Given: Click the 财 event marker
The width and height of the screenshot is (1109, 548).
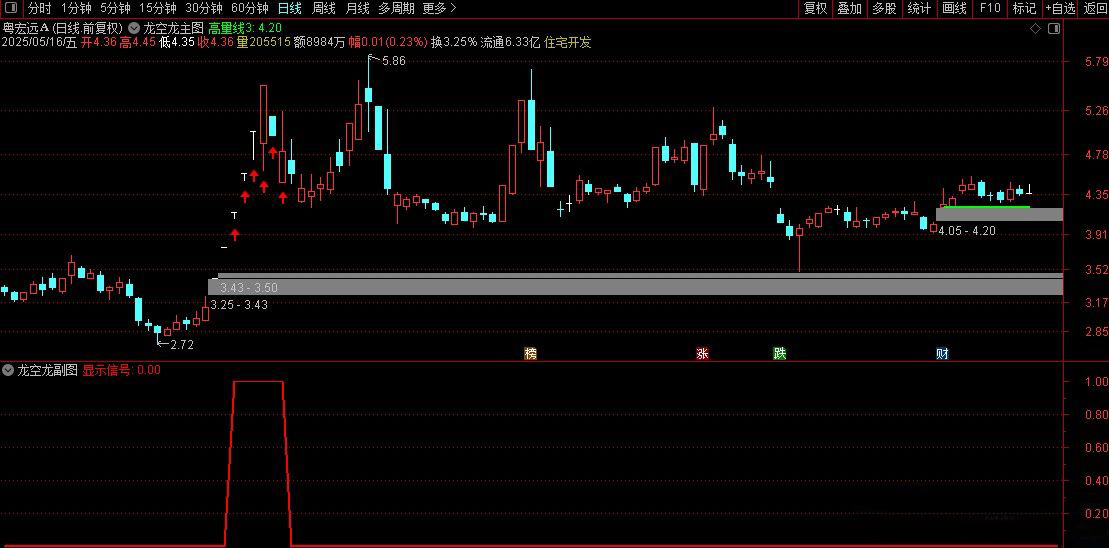Looking at the screenshot, I should [x=942, y=354].
